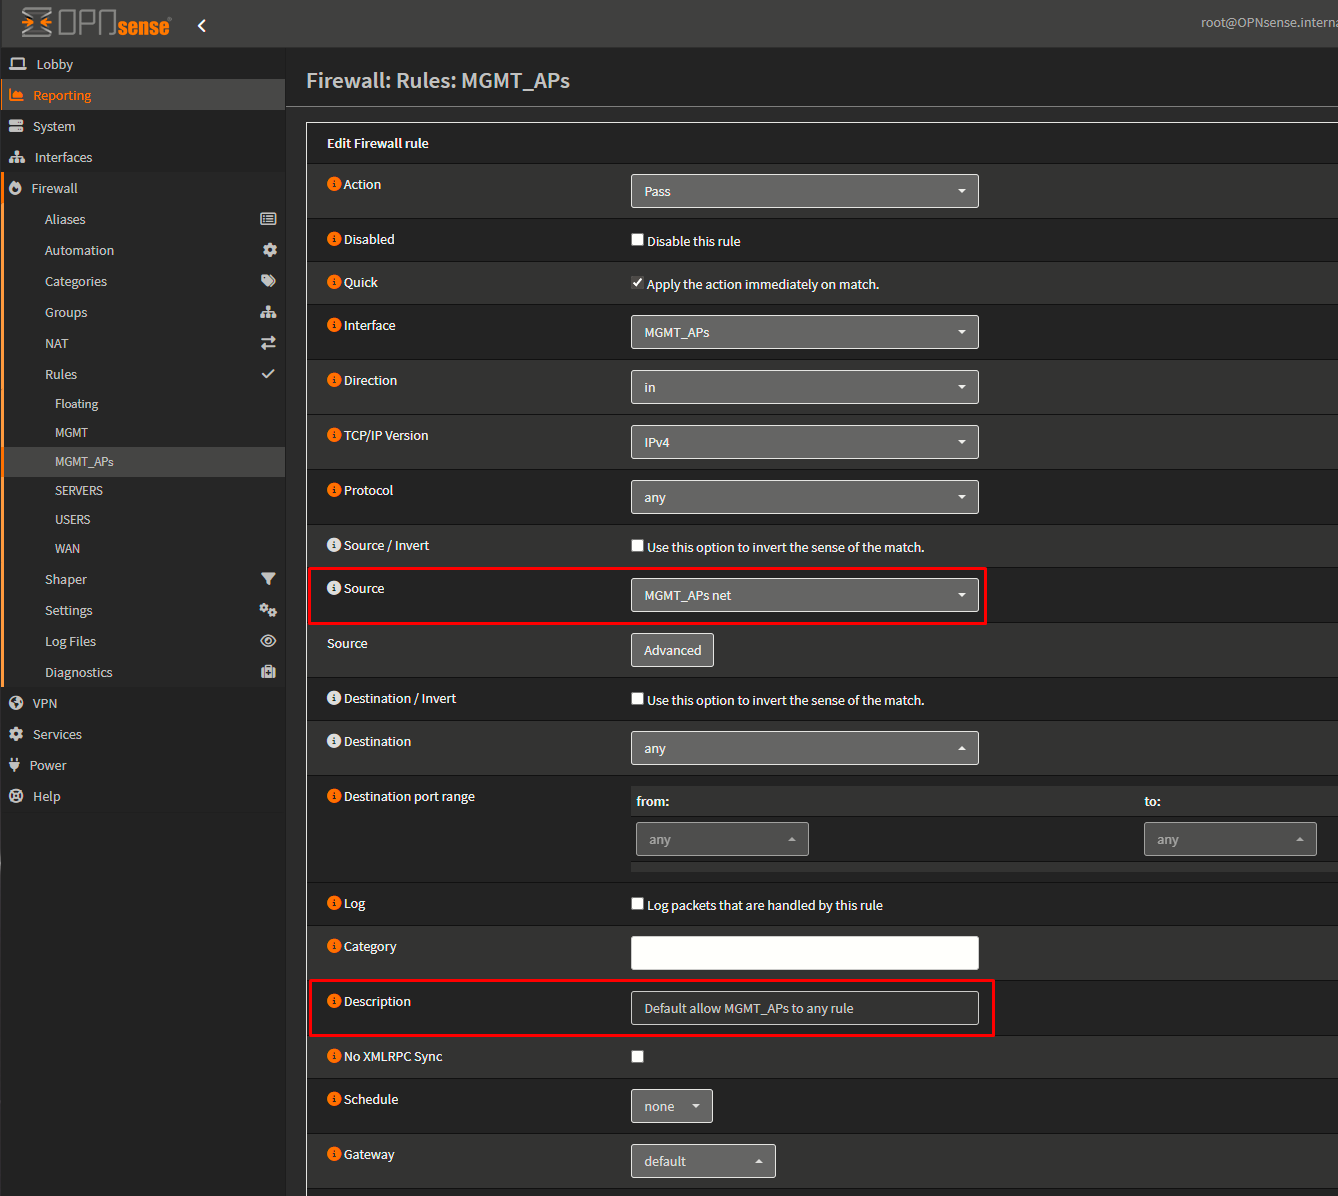Click the Log Files eye icon
1338x1196 pixels.
tap(268, 641)
